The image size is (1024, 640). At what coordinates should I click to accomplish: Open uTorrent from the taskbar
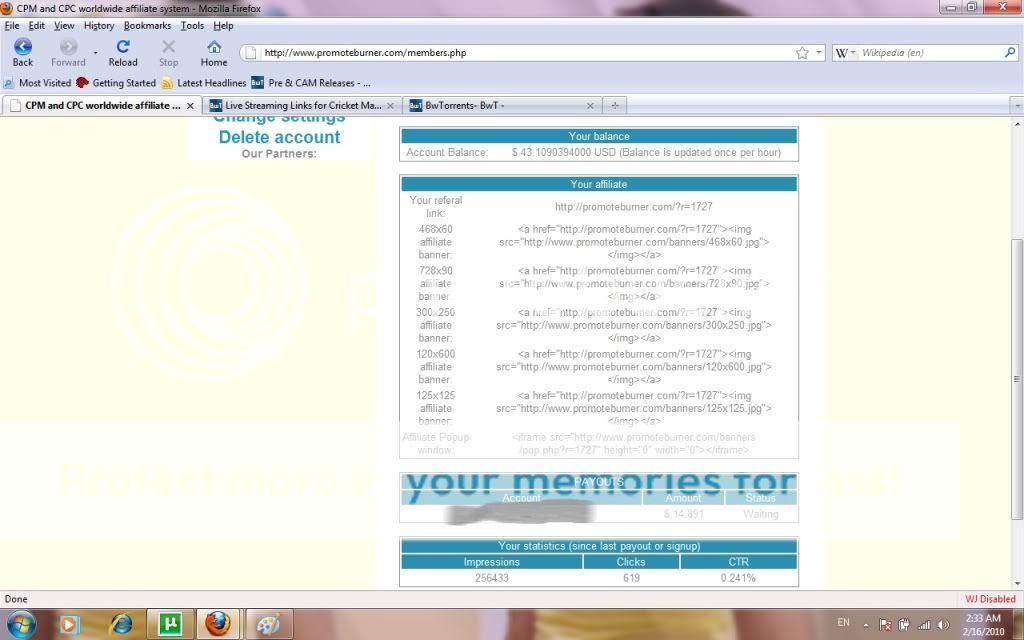(x=170, y=624)
